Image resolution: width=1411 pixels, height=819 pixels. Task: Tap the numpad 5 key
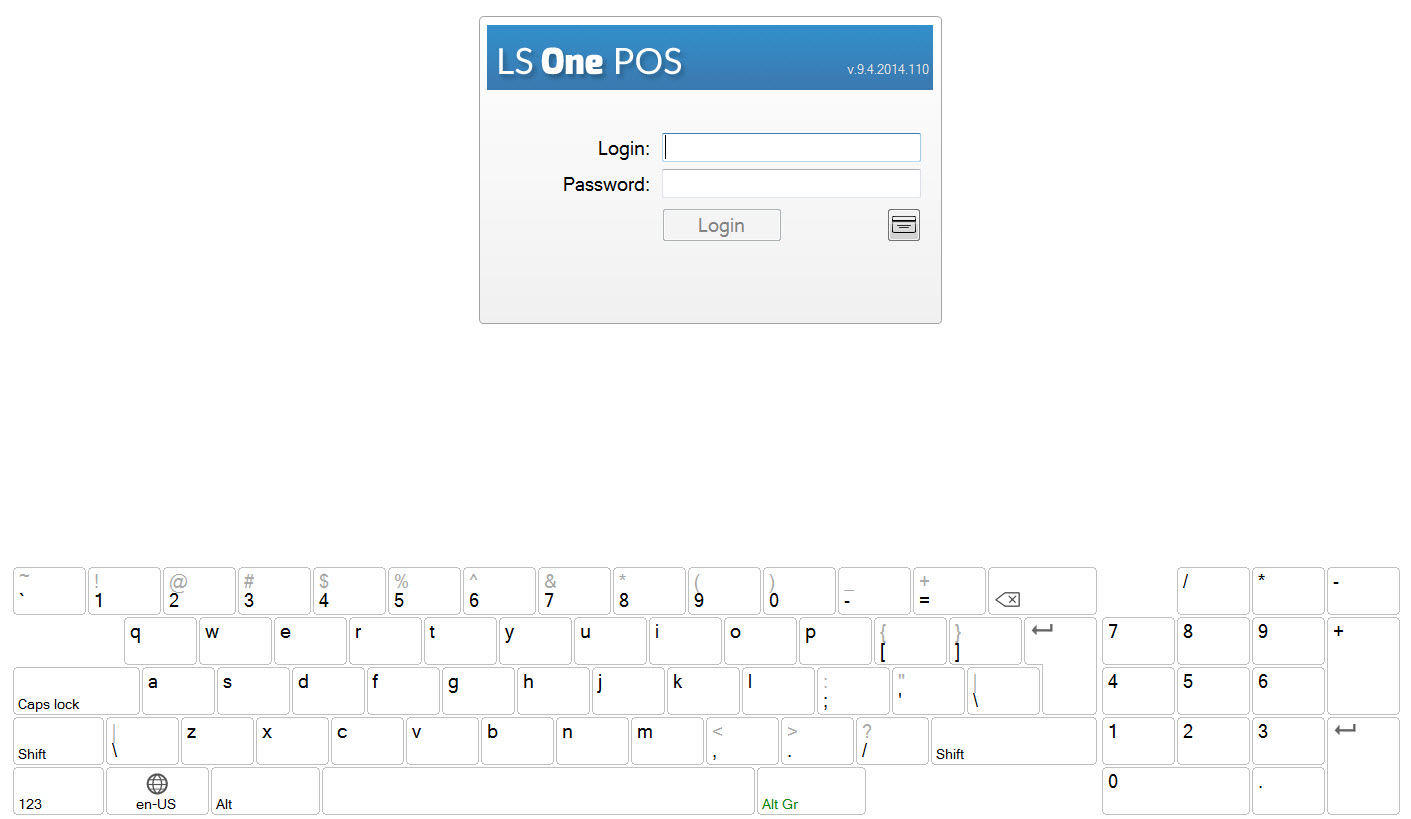[x=1213, y=691]
